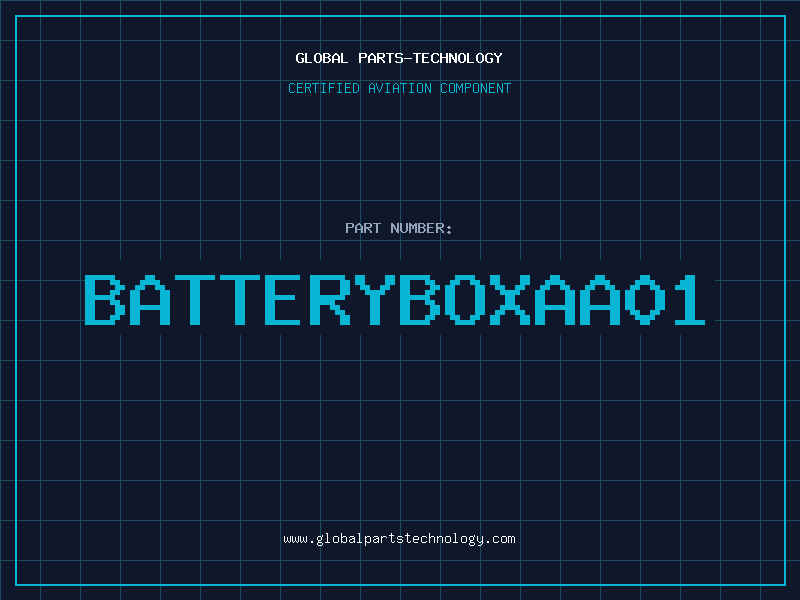The image size is (800, 600).
Task: Click the word GLOBAL in the heading
Action: pos(321,58)
